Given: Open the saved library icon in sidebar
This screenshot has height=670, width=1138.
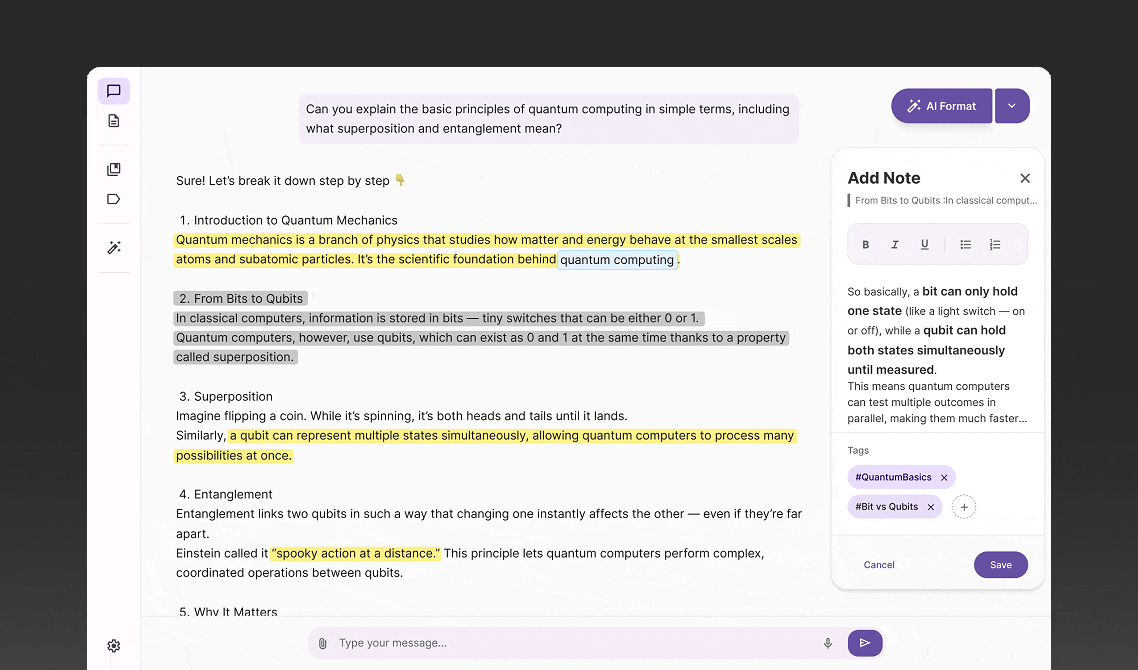Looking at the screenshot, I should [114, 169].
